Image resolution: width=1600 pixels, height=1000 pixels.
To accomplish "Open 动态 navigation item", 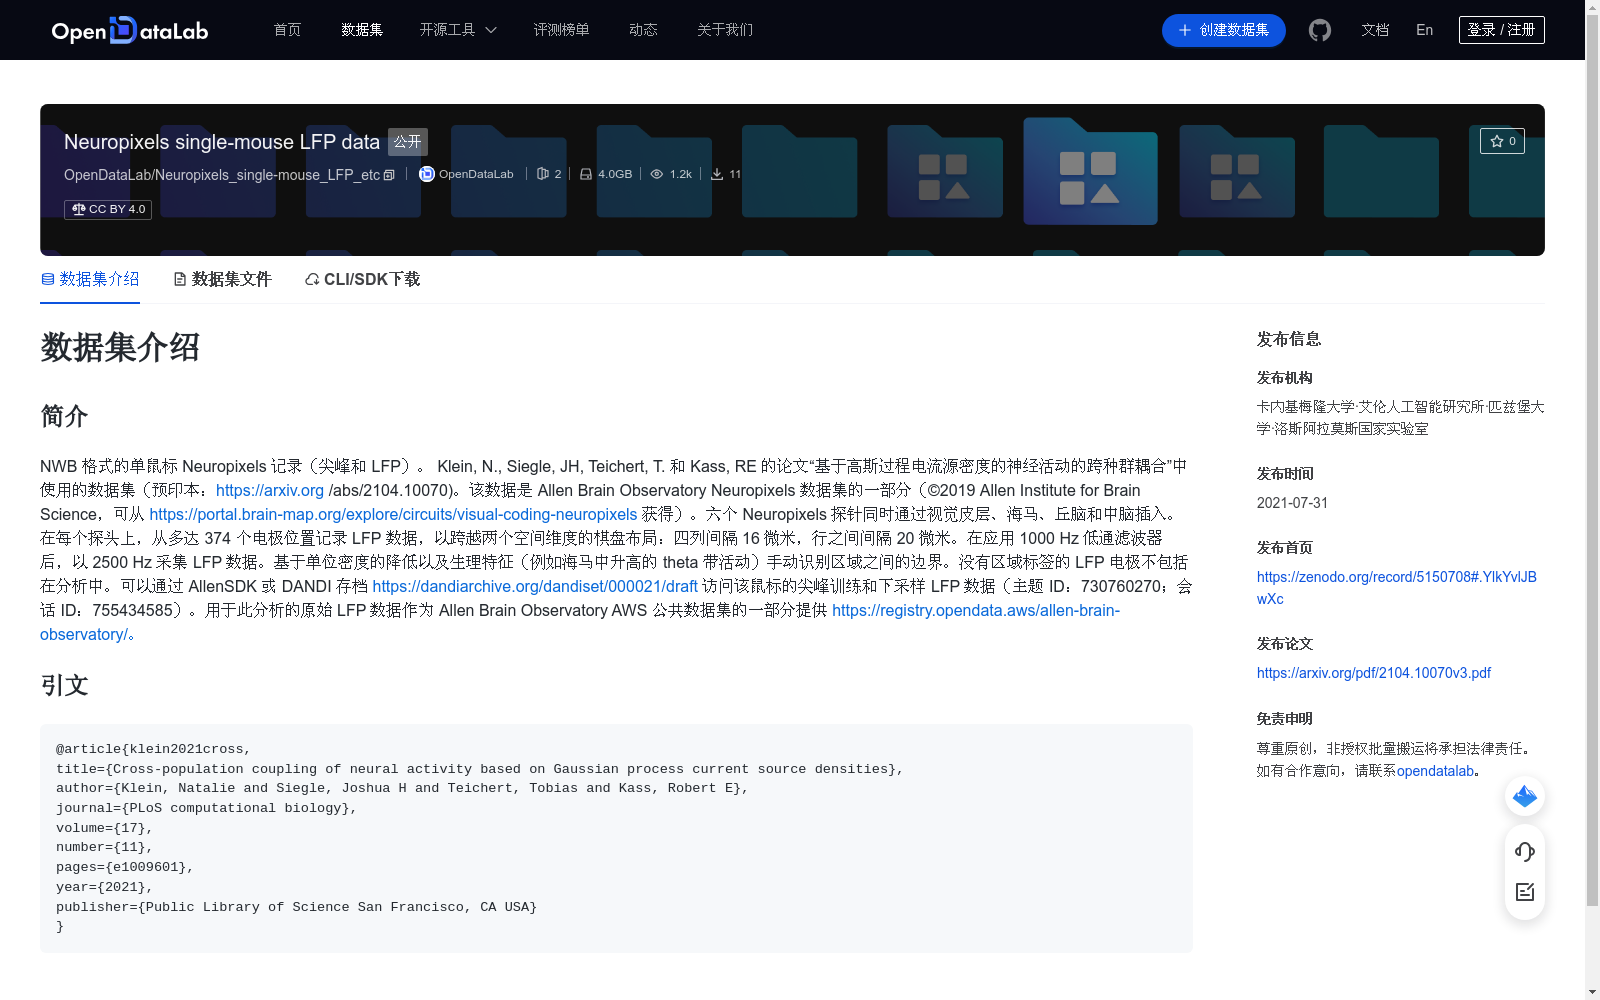I will pyautogui.click(x=643, y=30).
